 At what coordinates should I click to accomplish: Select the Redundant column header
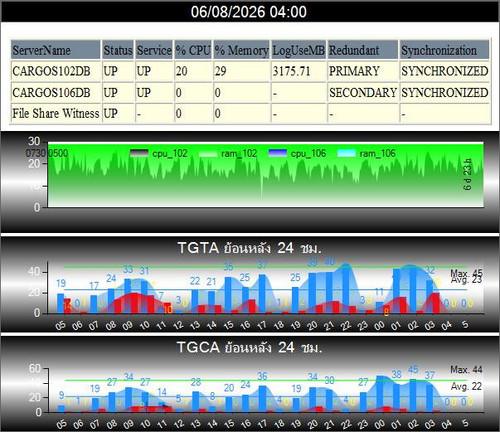pos(363,50)
